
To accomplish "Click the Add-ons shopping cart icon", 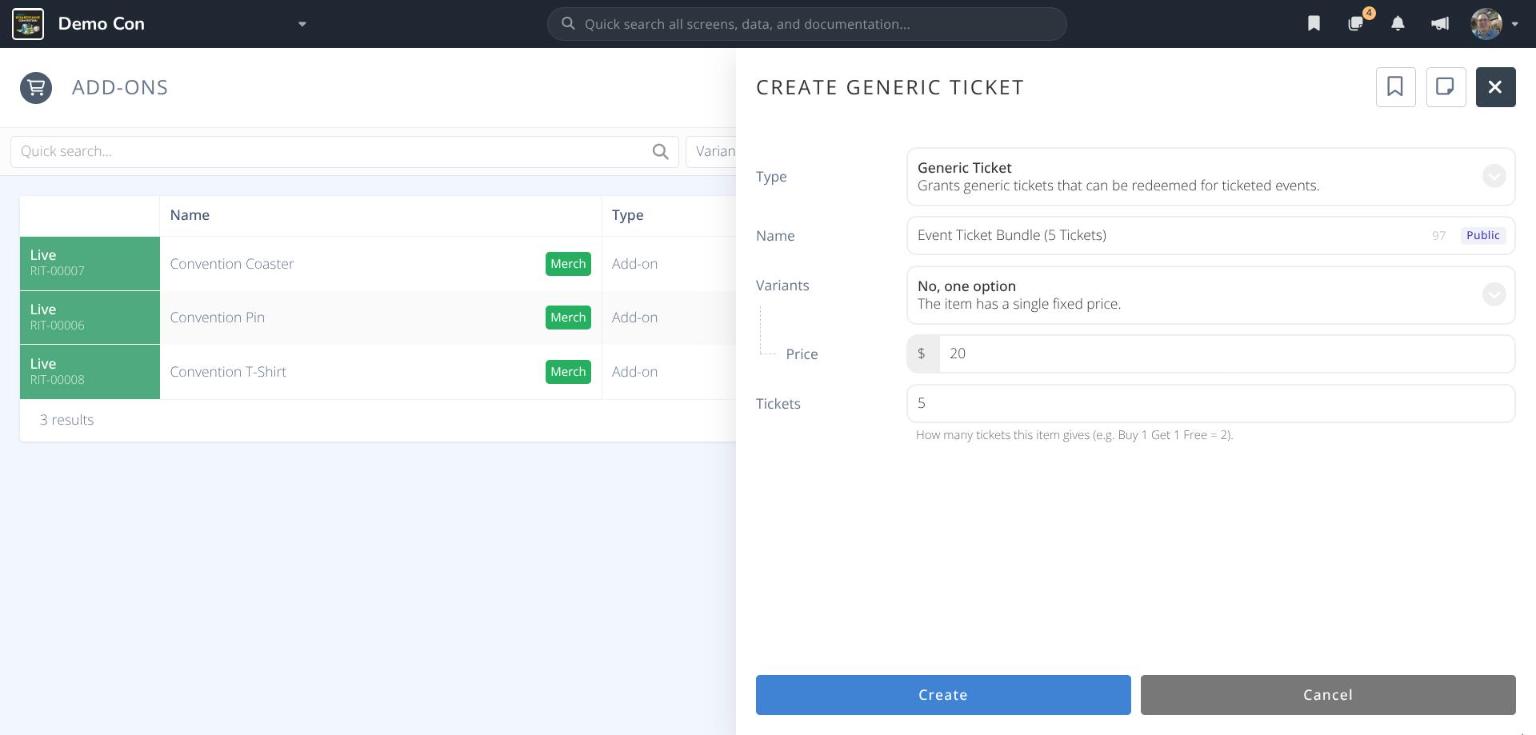I will coord(36,87).
